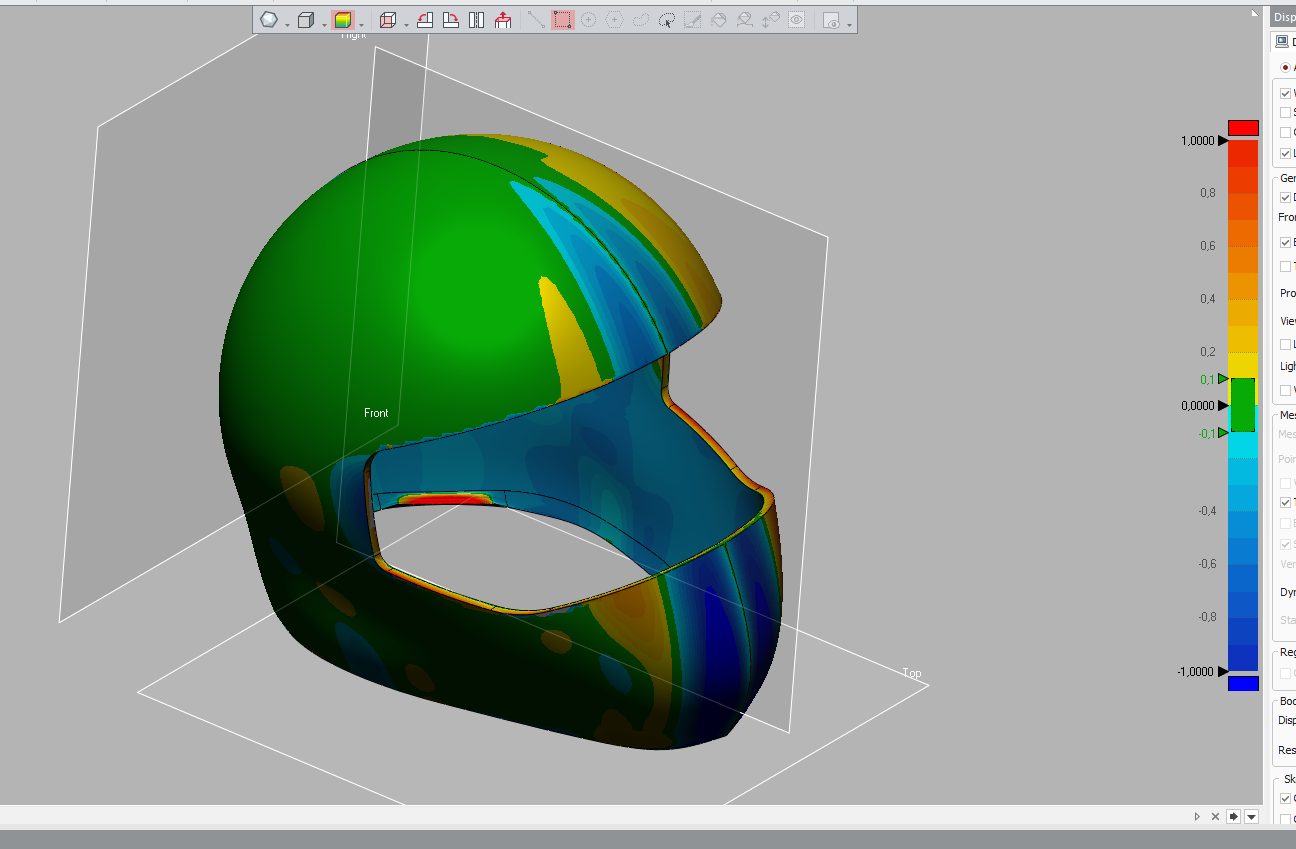Rotate view counterclockwise using toolbar icon
The width and height of the screenshot is (1296, 849).
tap(425, 20)
